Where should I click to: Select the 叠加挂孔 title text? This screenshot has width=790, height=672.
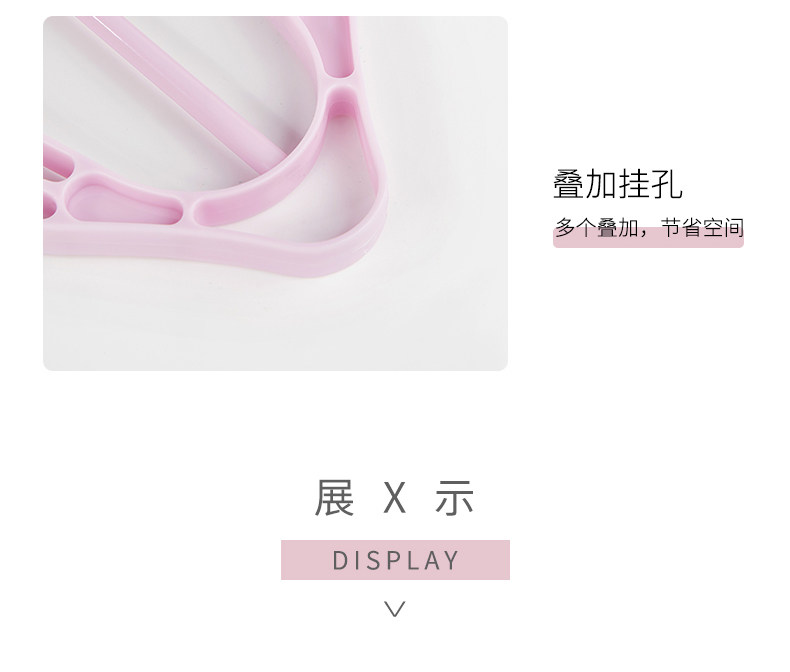pyautogui.click(x=618, y=184)
